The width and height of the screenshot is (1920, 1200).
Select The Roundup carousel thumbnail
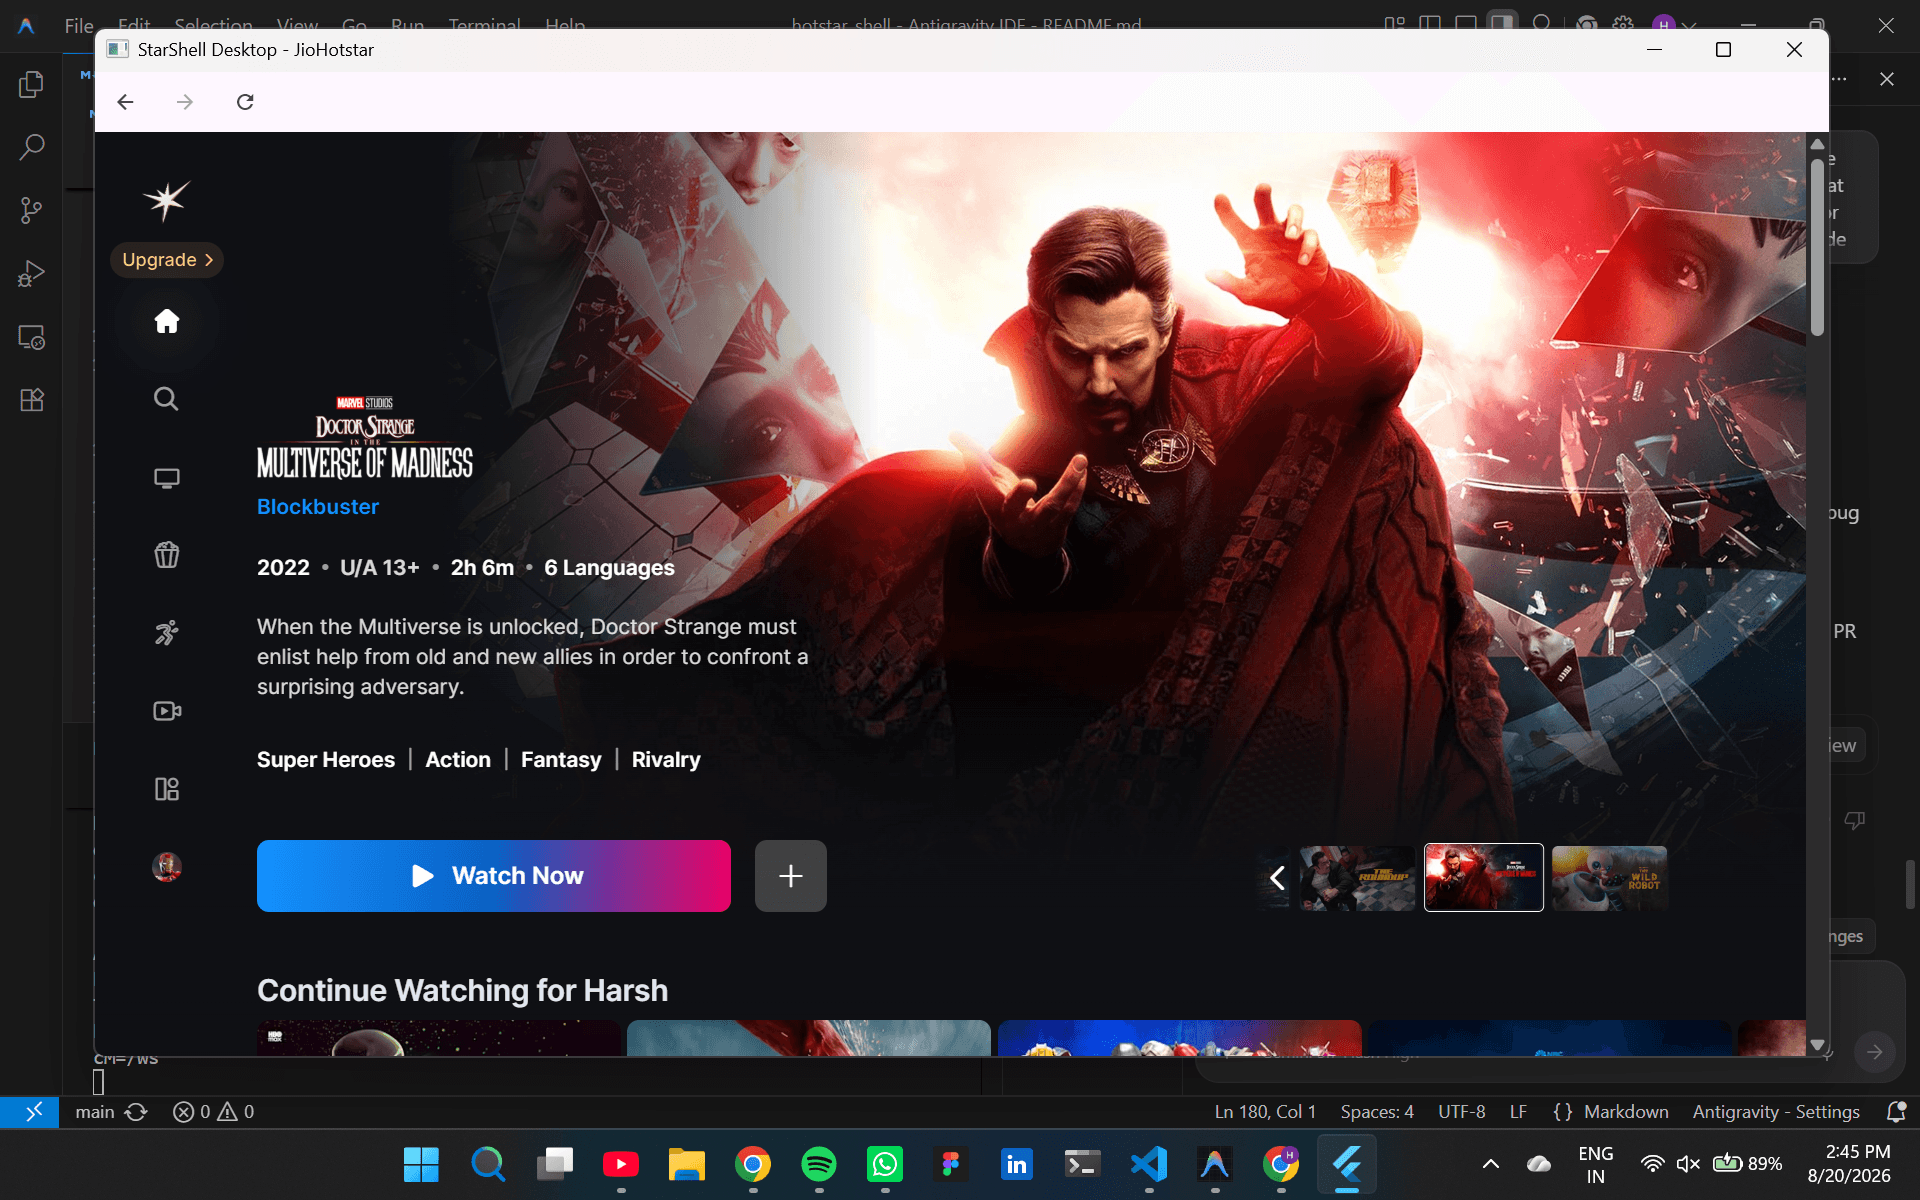click(x=1357, y=878)
